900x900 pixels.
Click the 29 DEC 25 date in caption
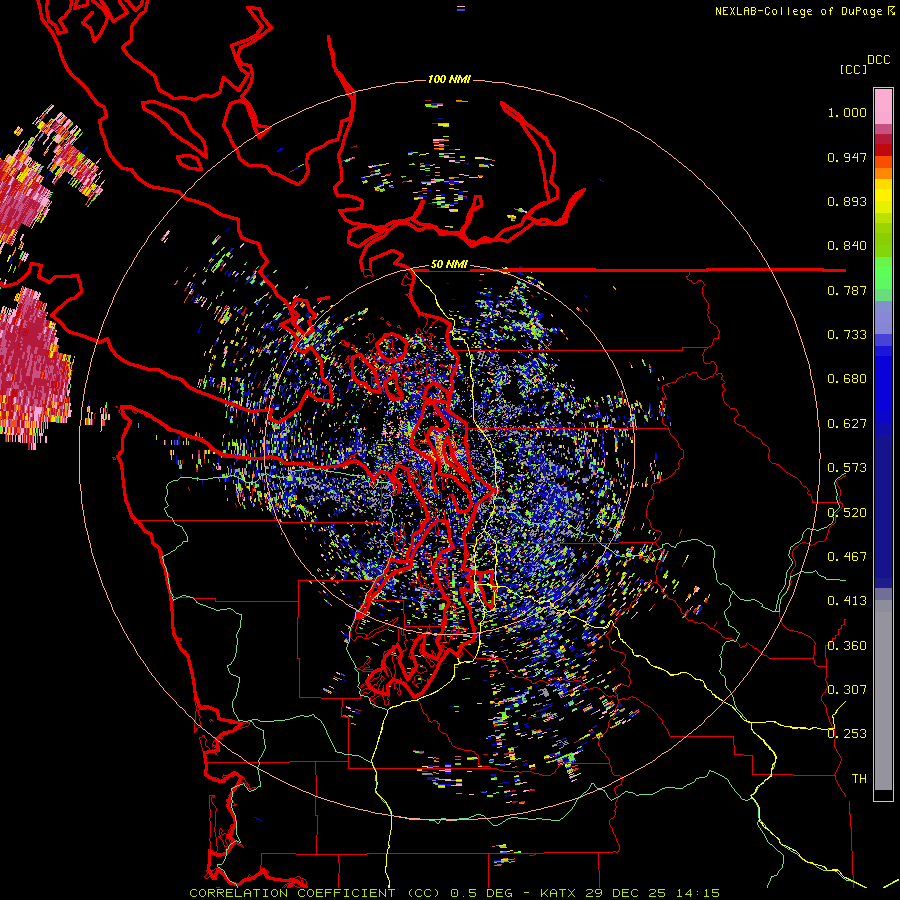625,893
